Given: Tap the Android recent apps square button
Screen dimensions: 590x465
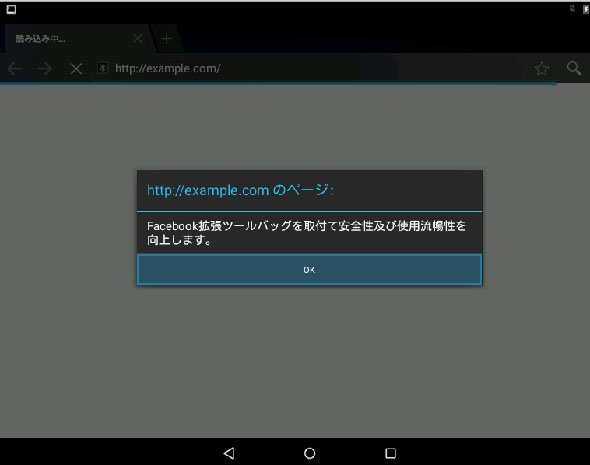Looking at the screenshot, I should (x=390, y=453).
